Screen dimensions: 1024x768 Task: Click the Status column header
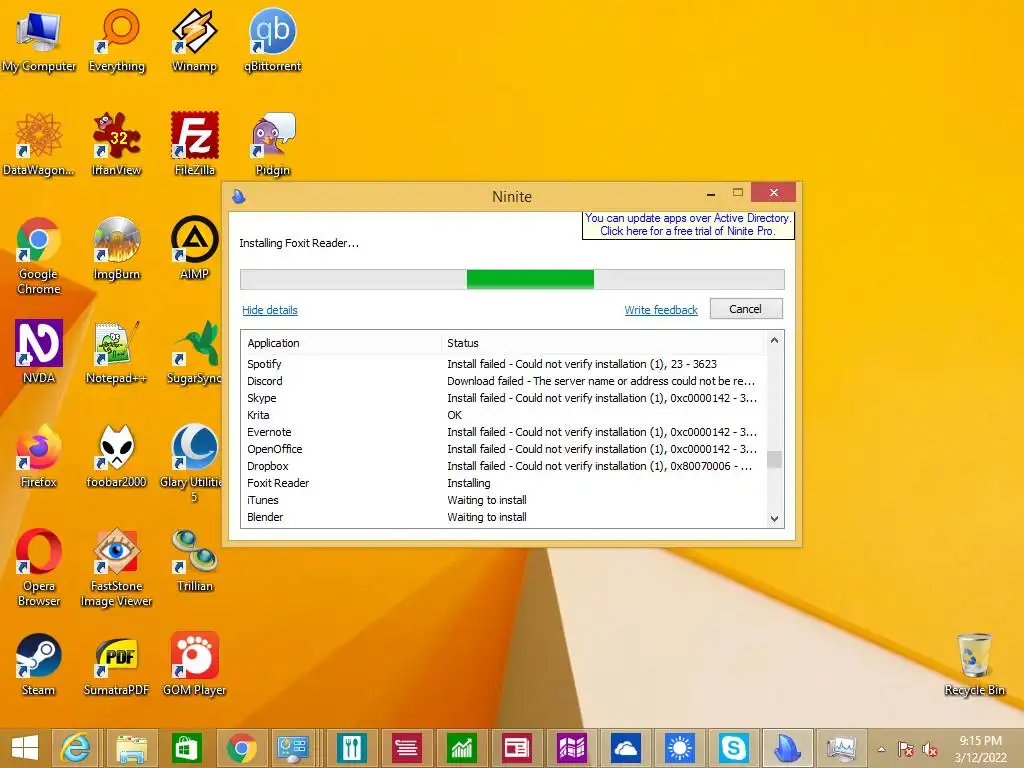pyautogui.click(x=602, y=343)
